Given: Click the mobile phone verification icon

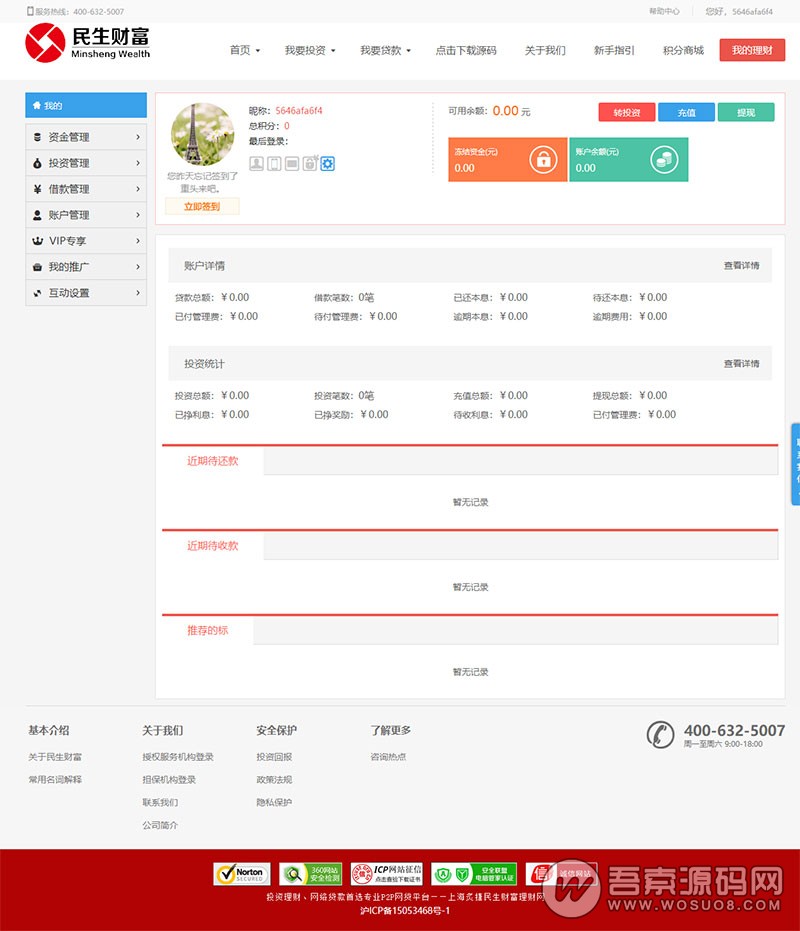Looking at the screenshot, I should pyautogui.click(x=274, y=163).
